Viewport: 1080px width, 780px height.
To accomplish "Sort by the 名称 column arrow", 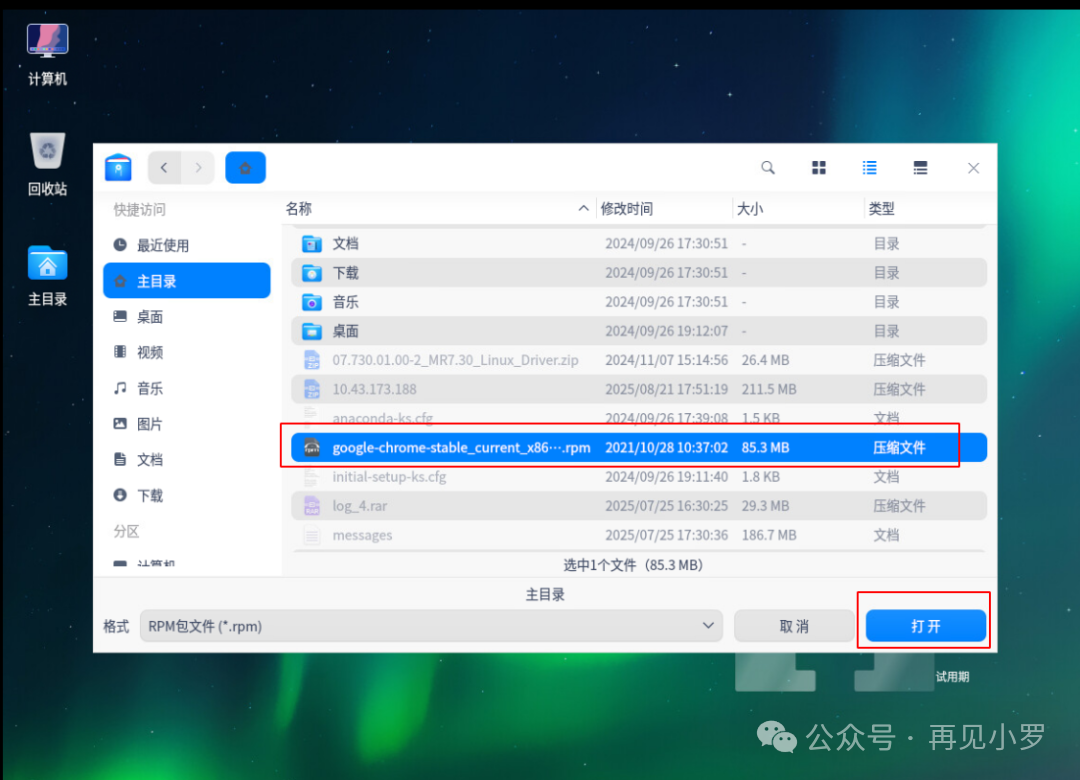I will click(583, 208).
